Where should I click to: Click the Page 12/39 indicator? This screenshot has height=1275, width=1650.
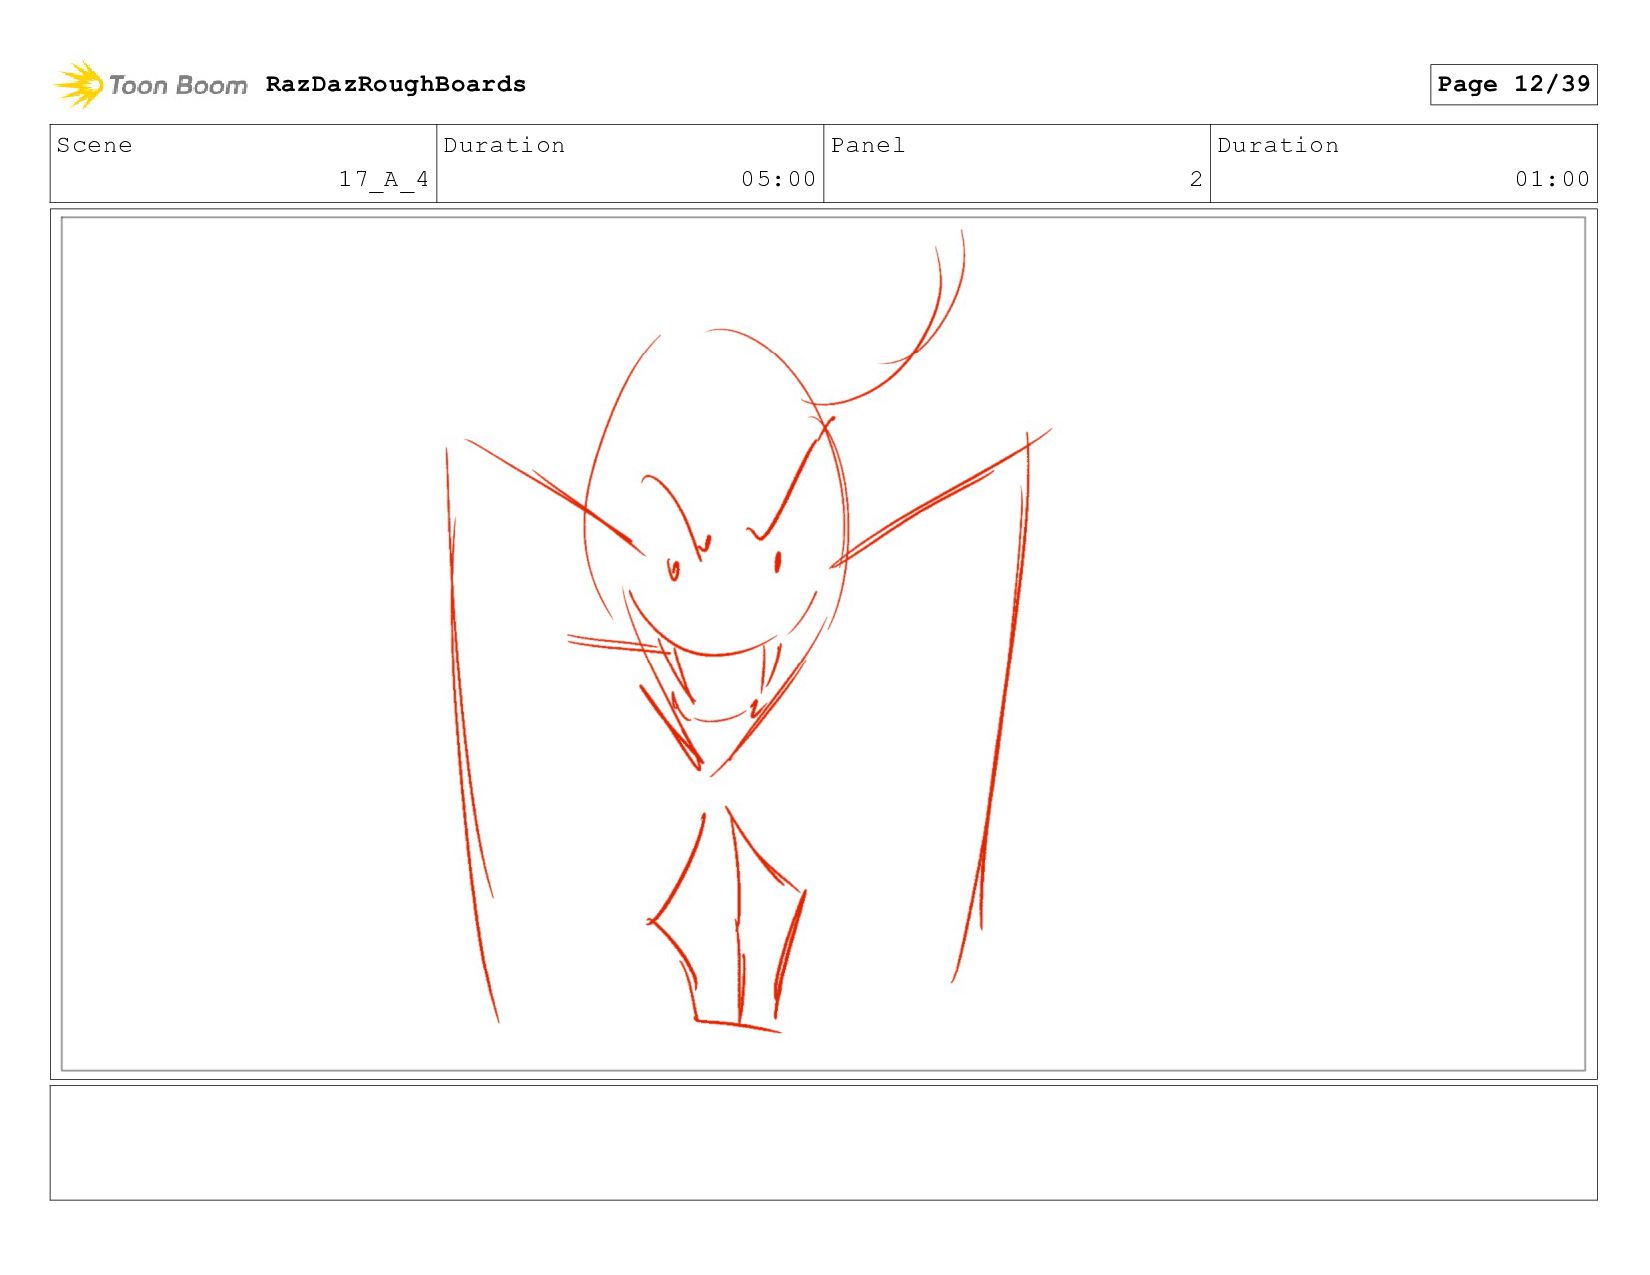(1513, 84)
